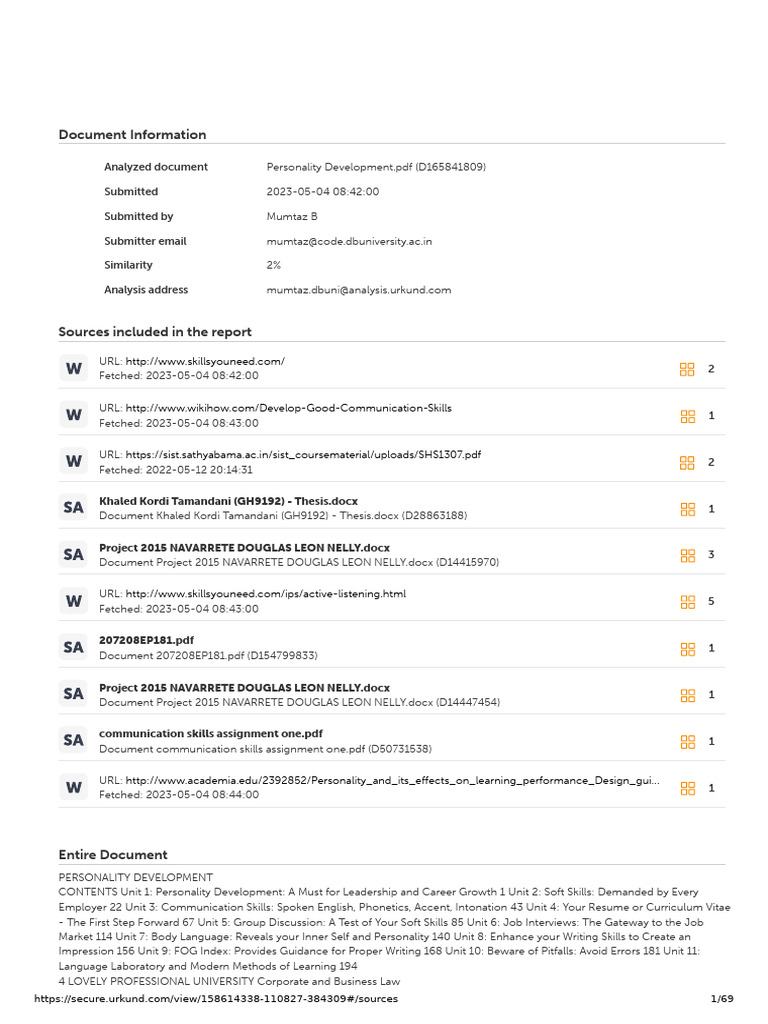768x1024 pixels.
Task: Click the grid icon for academia.edu source row
Action: [687, 788]
